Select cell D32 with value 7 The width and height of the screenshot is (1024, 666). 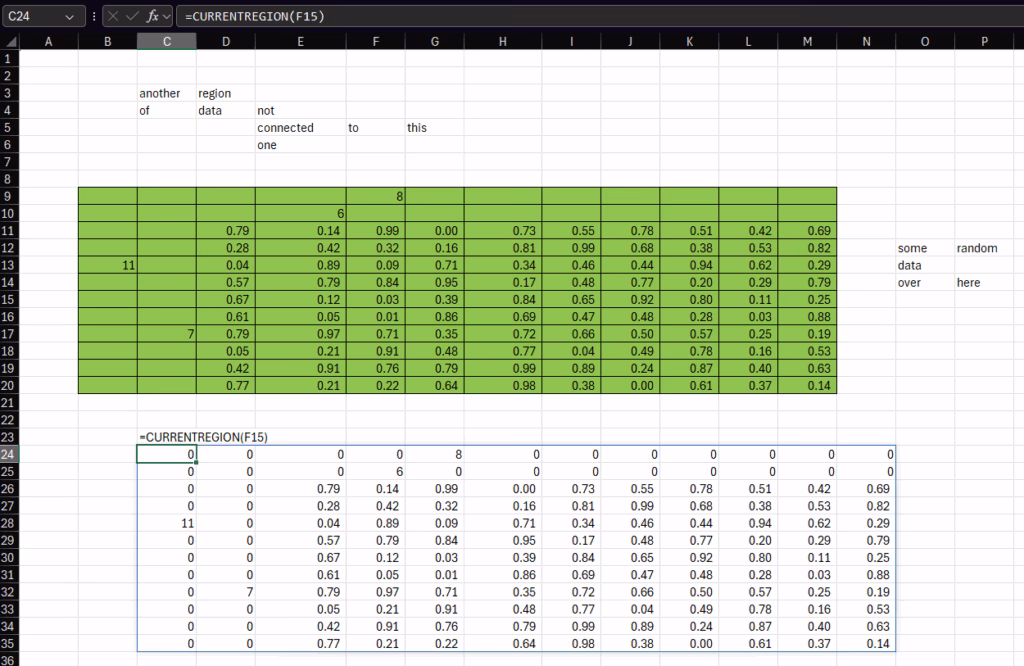pyautogui.click(x=225, y=592)
